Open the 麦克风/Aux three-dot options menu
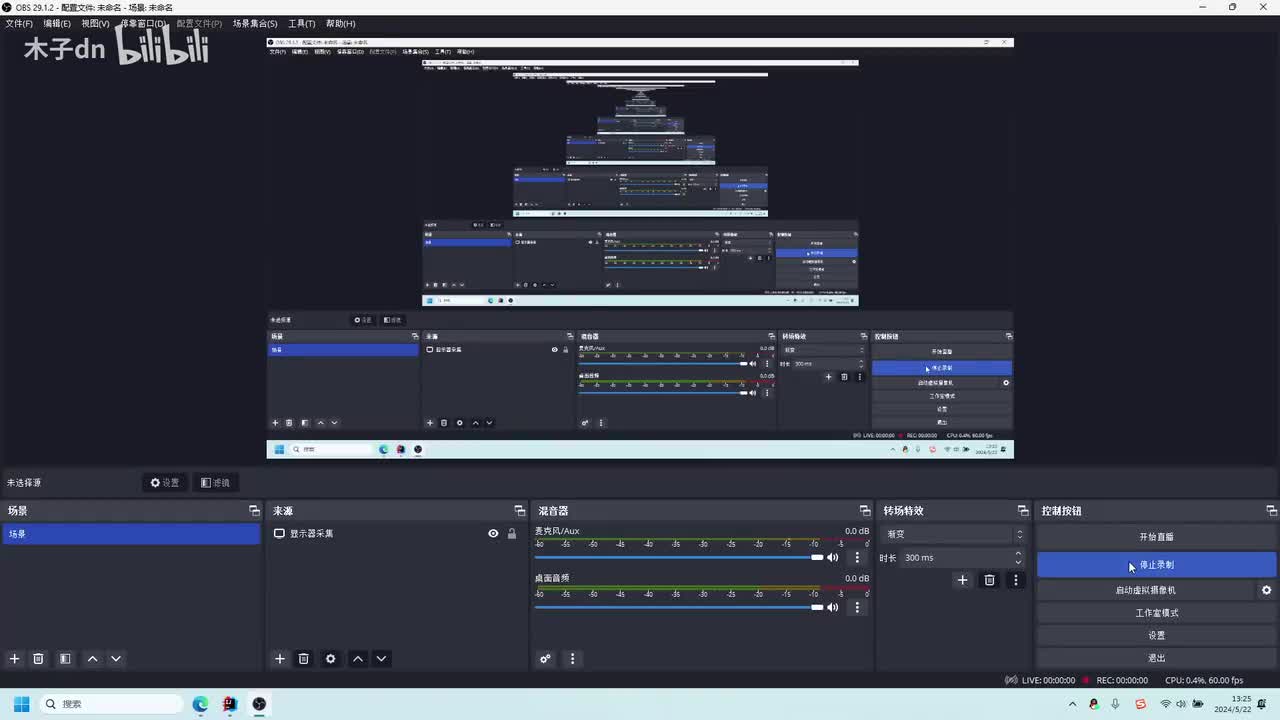1280x720 pixels. [x=857, y=558]
